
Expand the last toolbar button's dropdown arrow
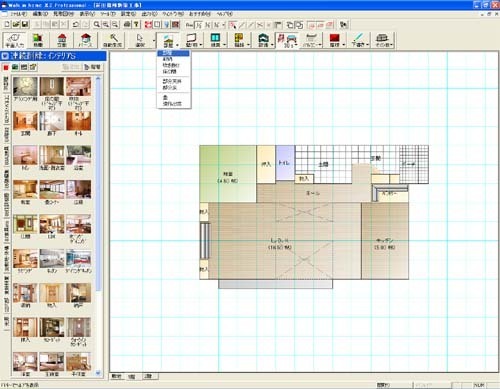tap(392, 44)
